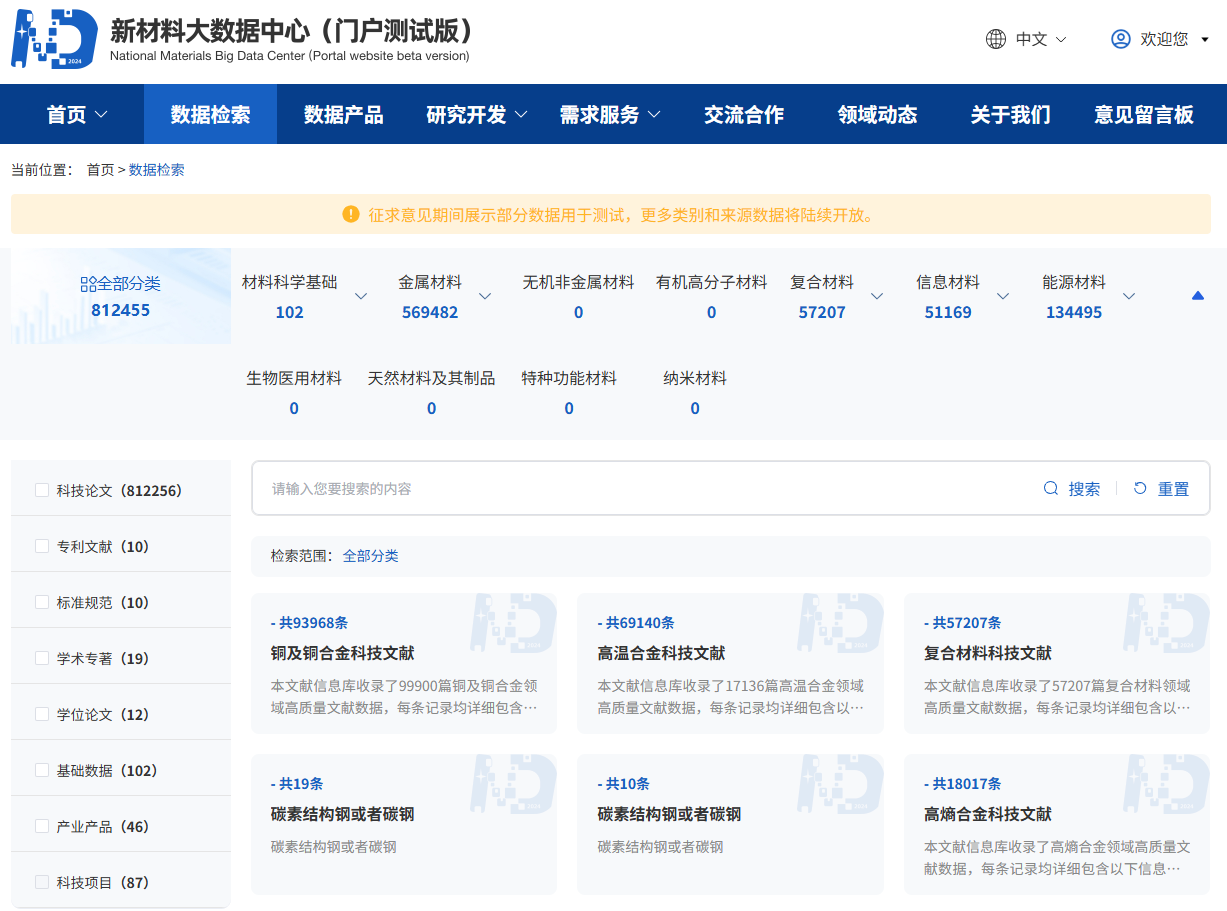Viewport: 1227px width, 911px height.
Task: Click the National Materials Big Data Center logo
Action: tap(55, 39)
